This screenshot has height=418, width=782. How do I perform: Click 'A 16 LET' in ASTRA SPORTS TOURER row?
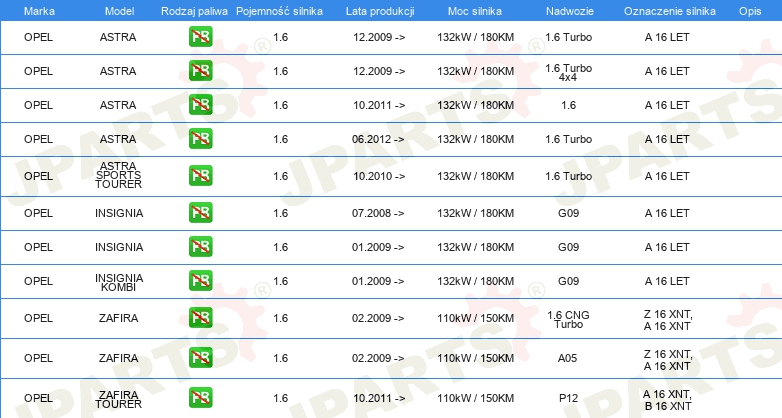coord(667,176)
